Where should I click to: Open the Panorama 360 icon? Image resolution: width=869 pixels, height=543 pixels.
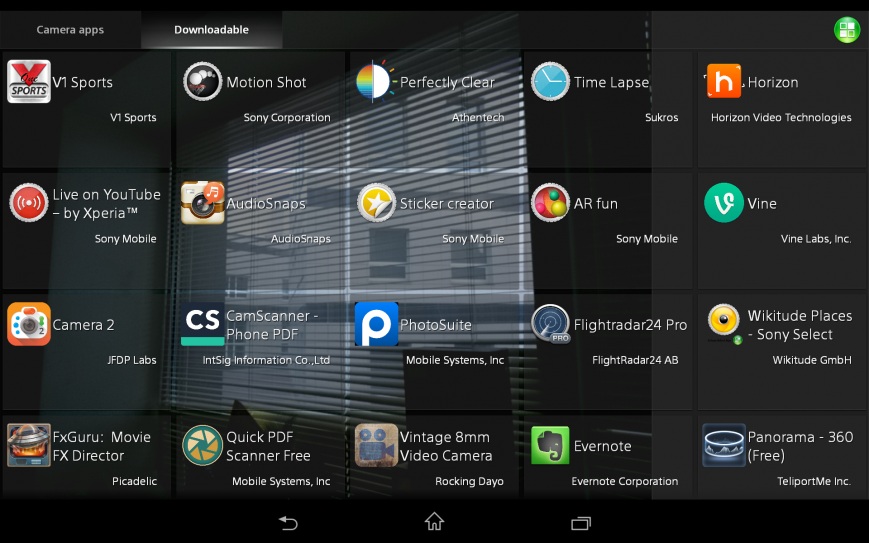724,445
